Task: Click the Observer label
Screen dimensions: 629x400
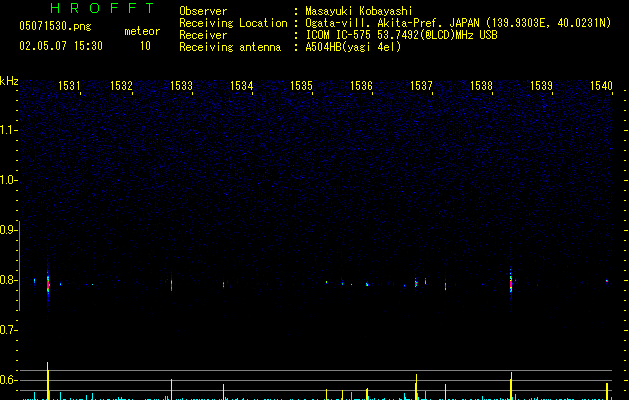Action: click(203, 11)
